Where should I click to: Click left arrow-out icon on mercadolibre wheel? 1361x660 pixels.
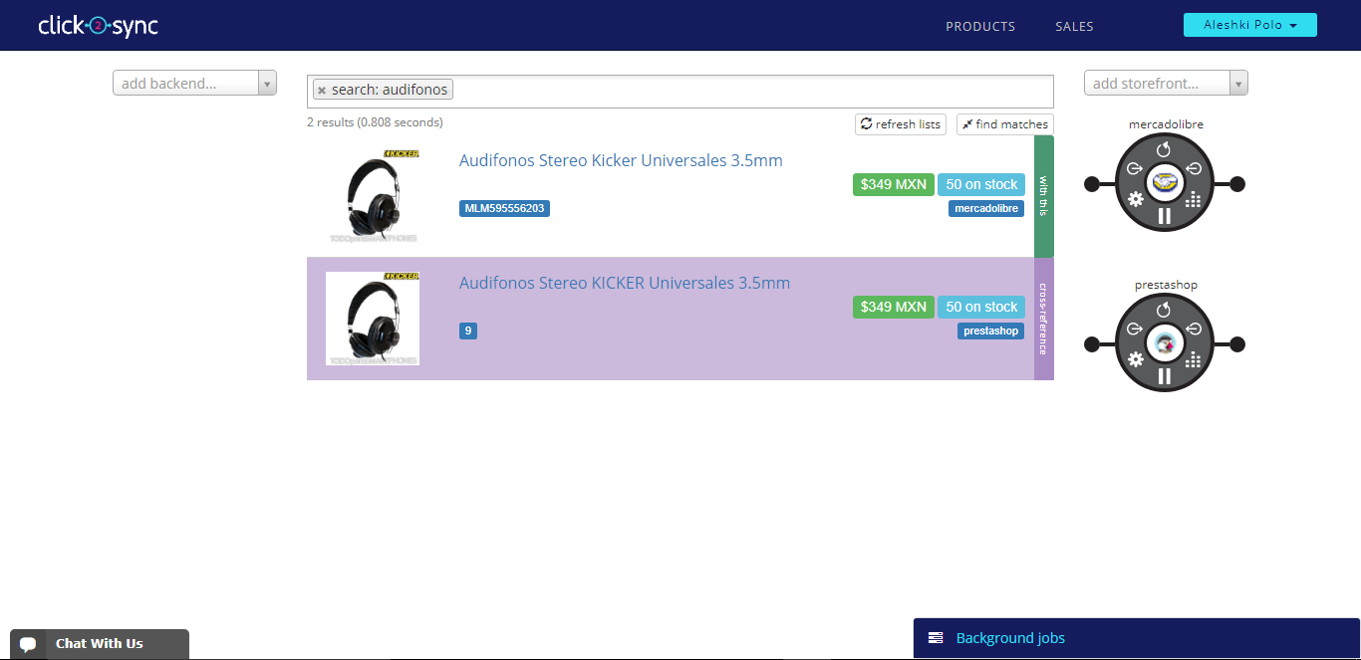point(1134,169)
